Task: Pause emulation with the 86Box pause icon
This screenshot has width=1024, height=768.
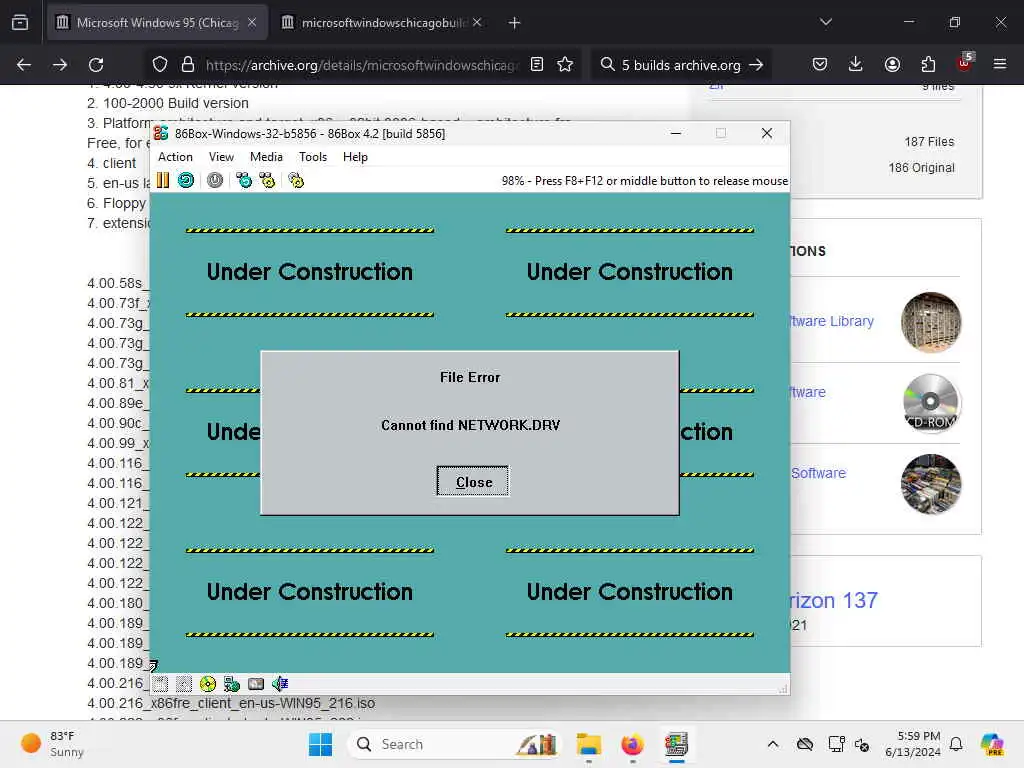Action: pos(163,180)
